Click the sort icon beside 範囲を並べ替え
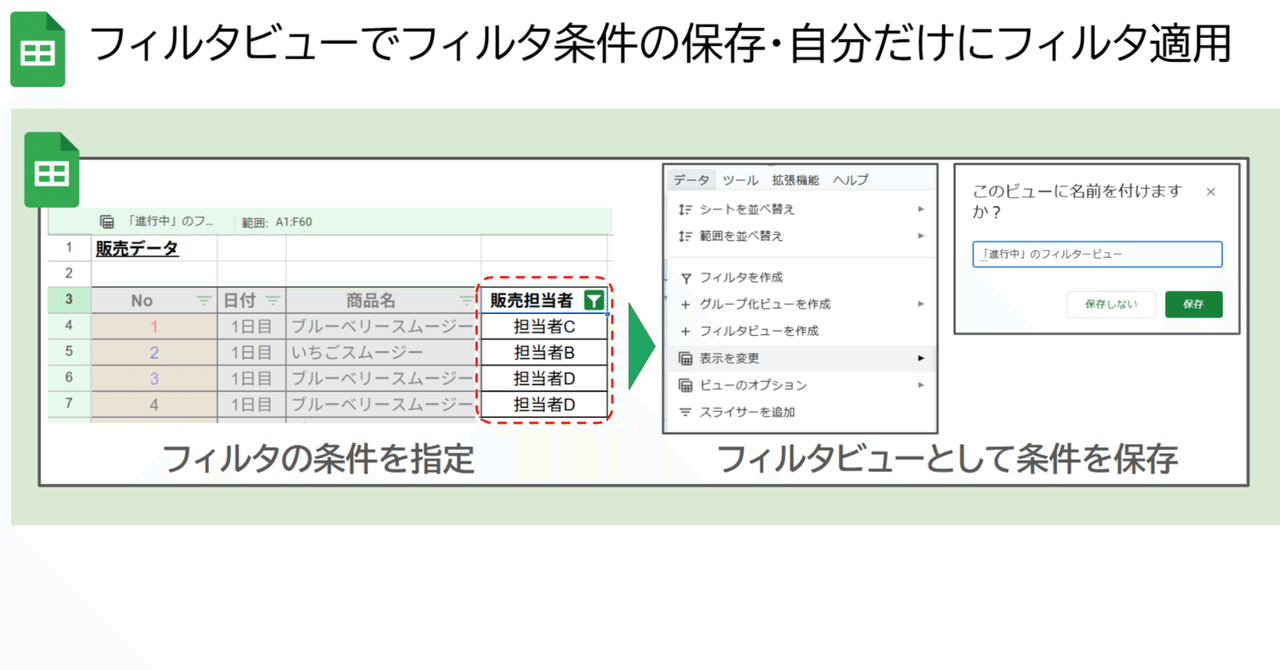 (x=685, y=234)
